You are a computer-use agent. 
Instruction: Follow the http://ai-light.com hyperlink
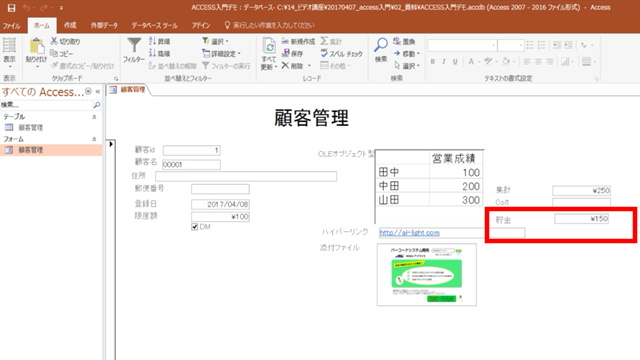click(409, 233)
